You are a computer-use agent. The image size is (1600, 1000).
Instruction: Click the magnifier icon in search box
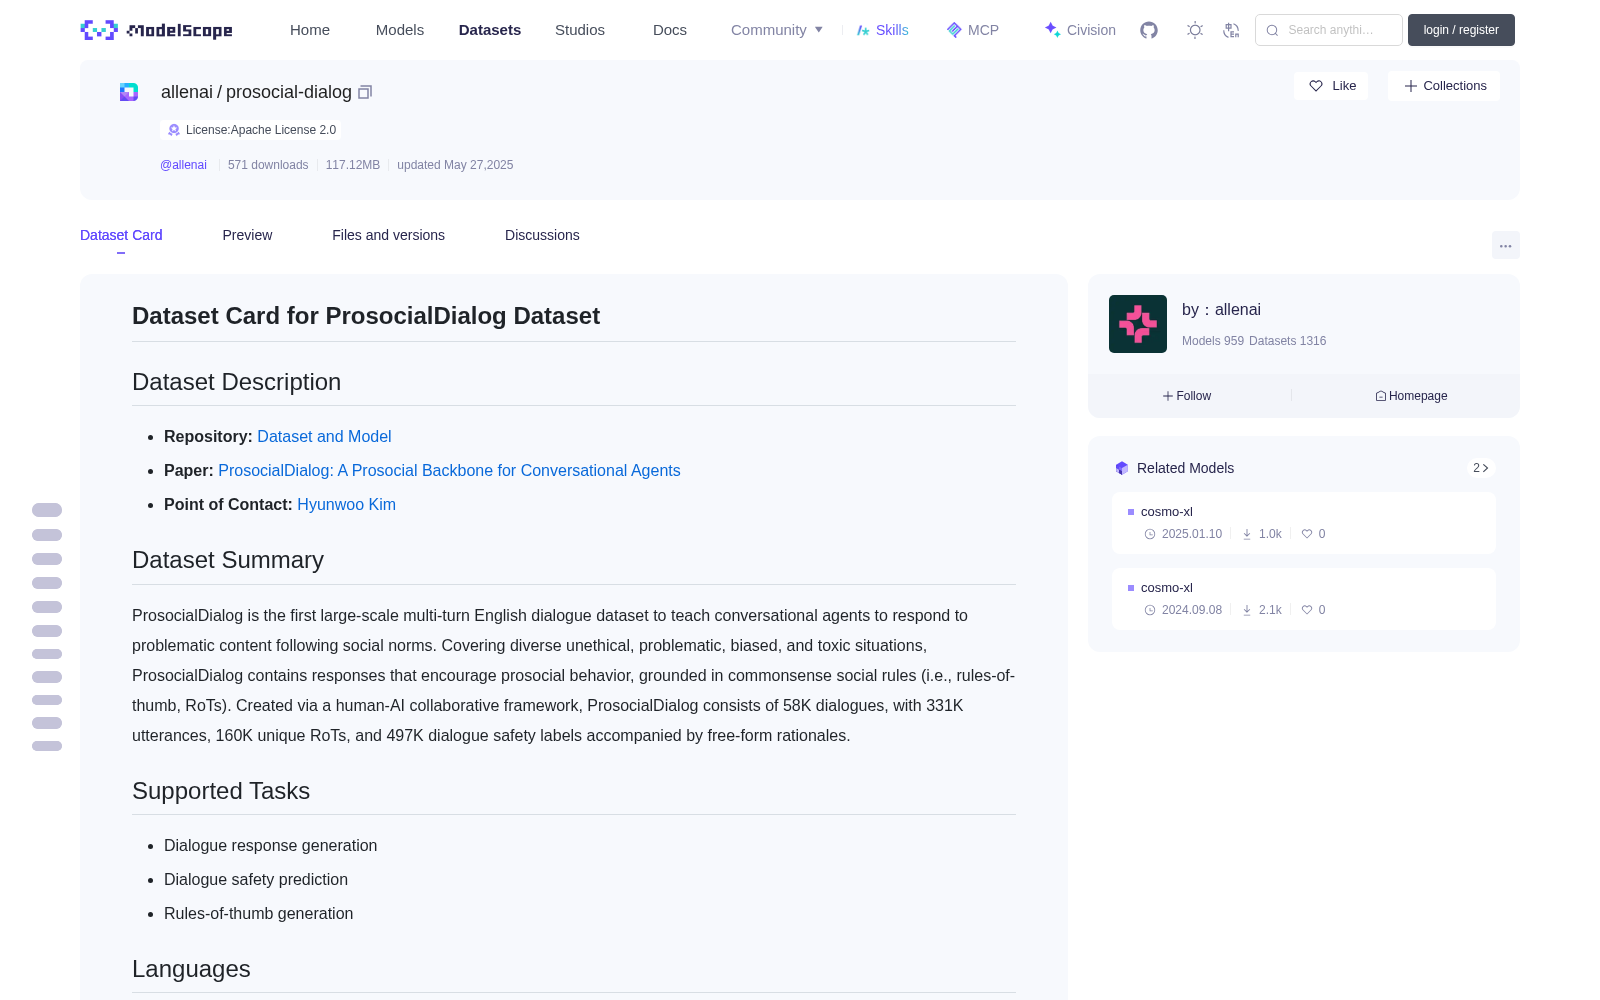click(1273, 30)
